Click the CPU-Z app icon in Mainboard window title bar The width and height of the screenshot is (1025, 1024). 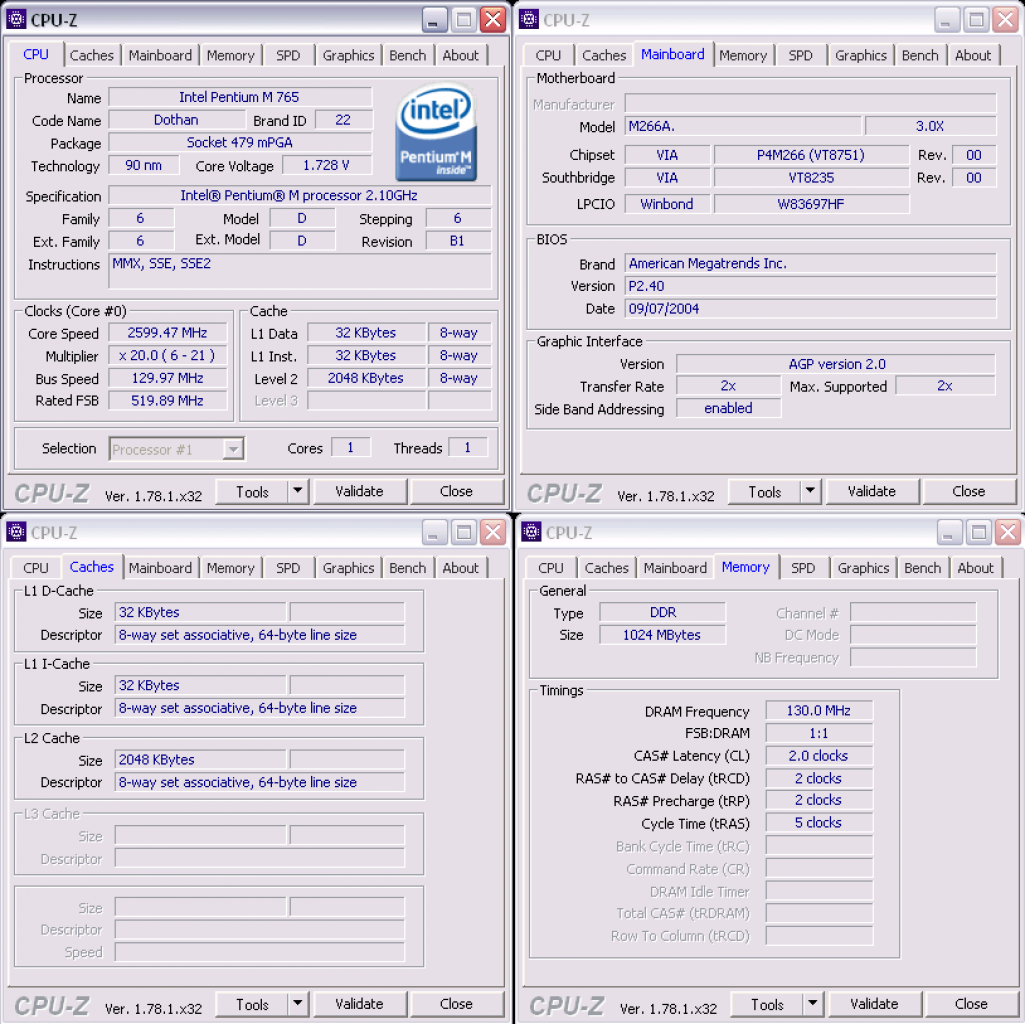click(529, 19)
